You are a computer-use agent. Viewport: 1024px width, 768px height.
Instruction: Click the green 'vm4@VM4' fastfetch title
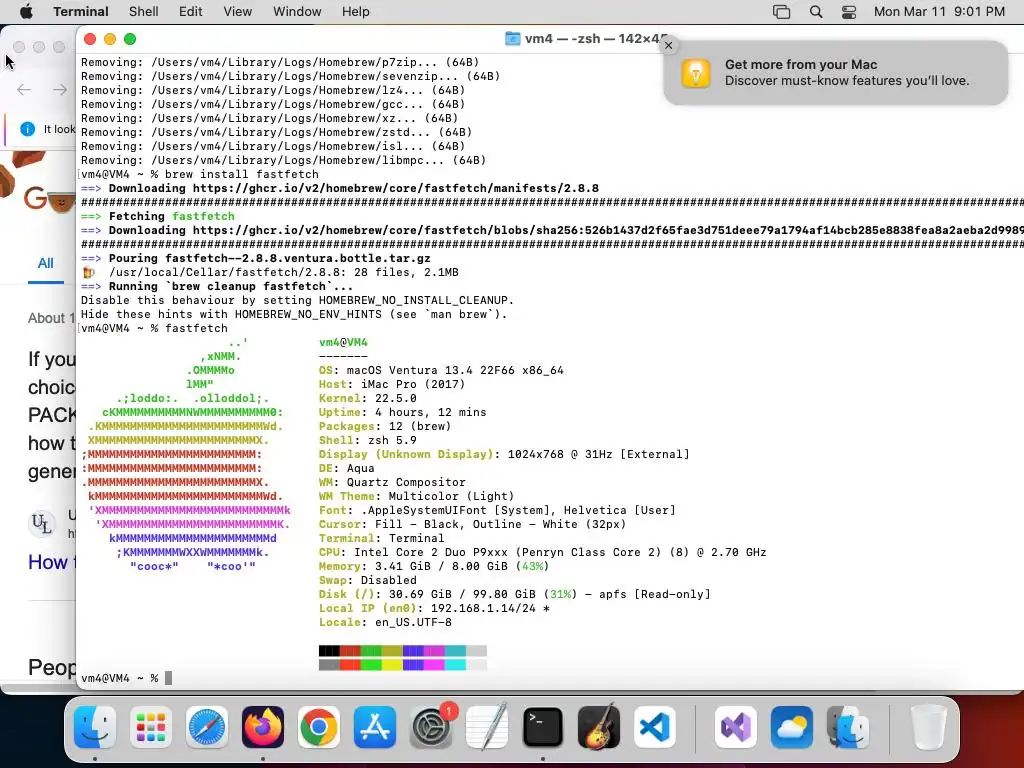tap(344, 342)
